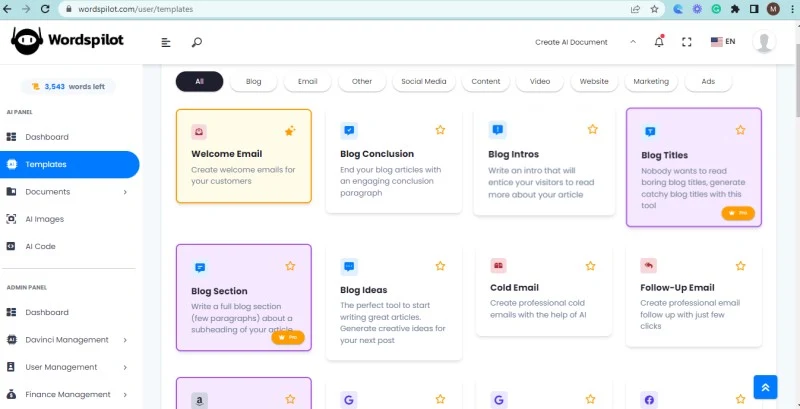Open the Blog Ideas template card title
800x409 pixels.
pyautogui.click(x=364, y=290)
